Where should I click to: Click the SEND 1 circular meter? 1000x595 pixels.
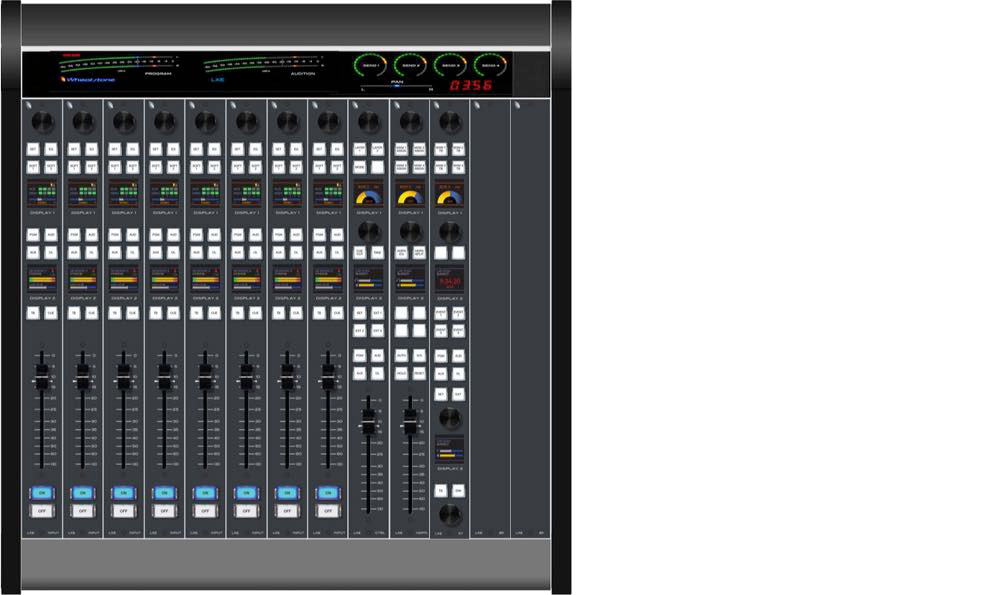click(369, 65)
